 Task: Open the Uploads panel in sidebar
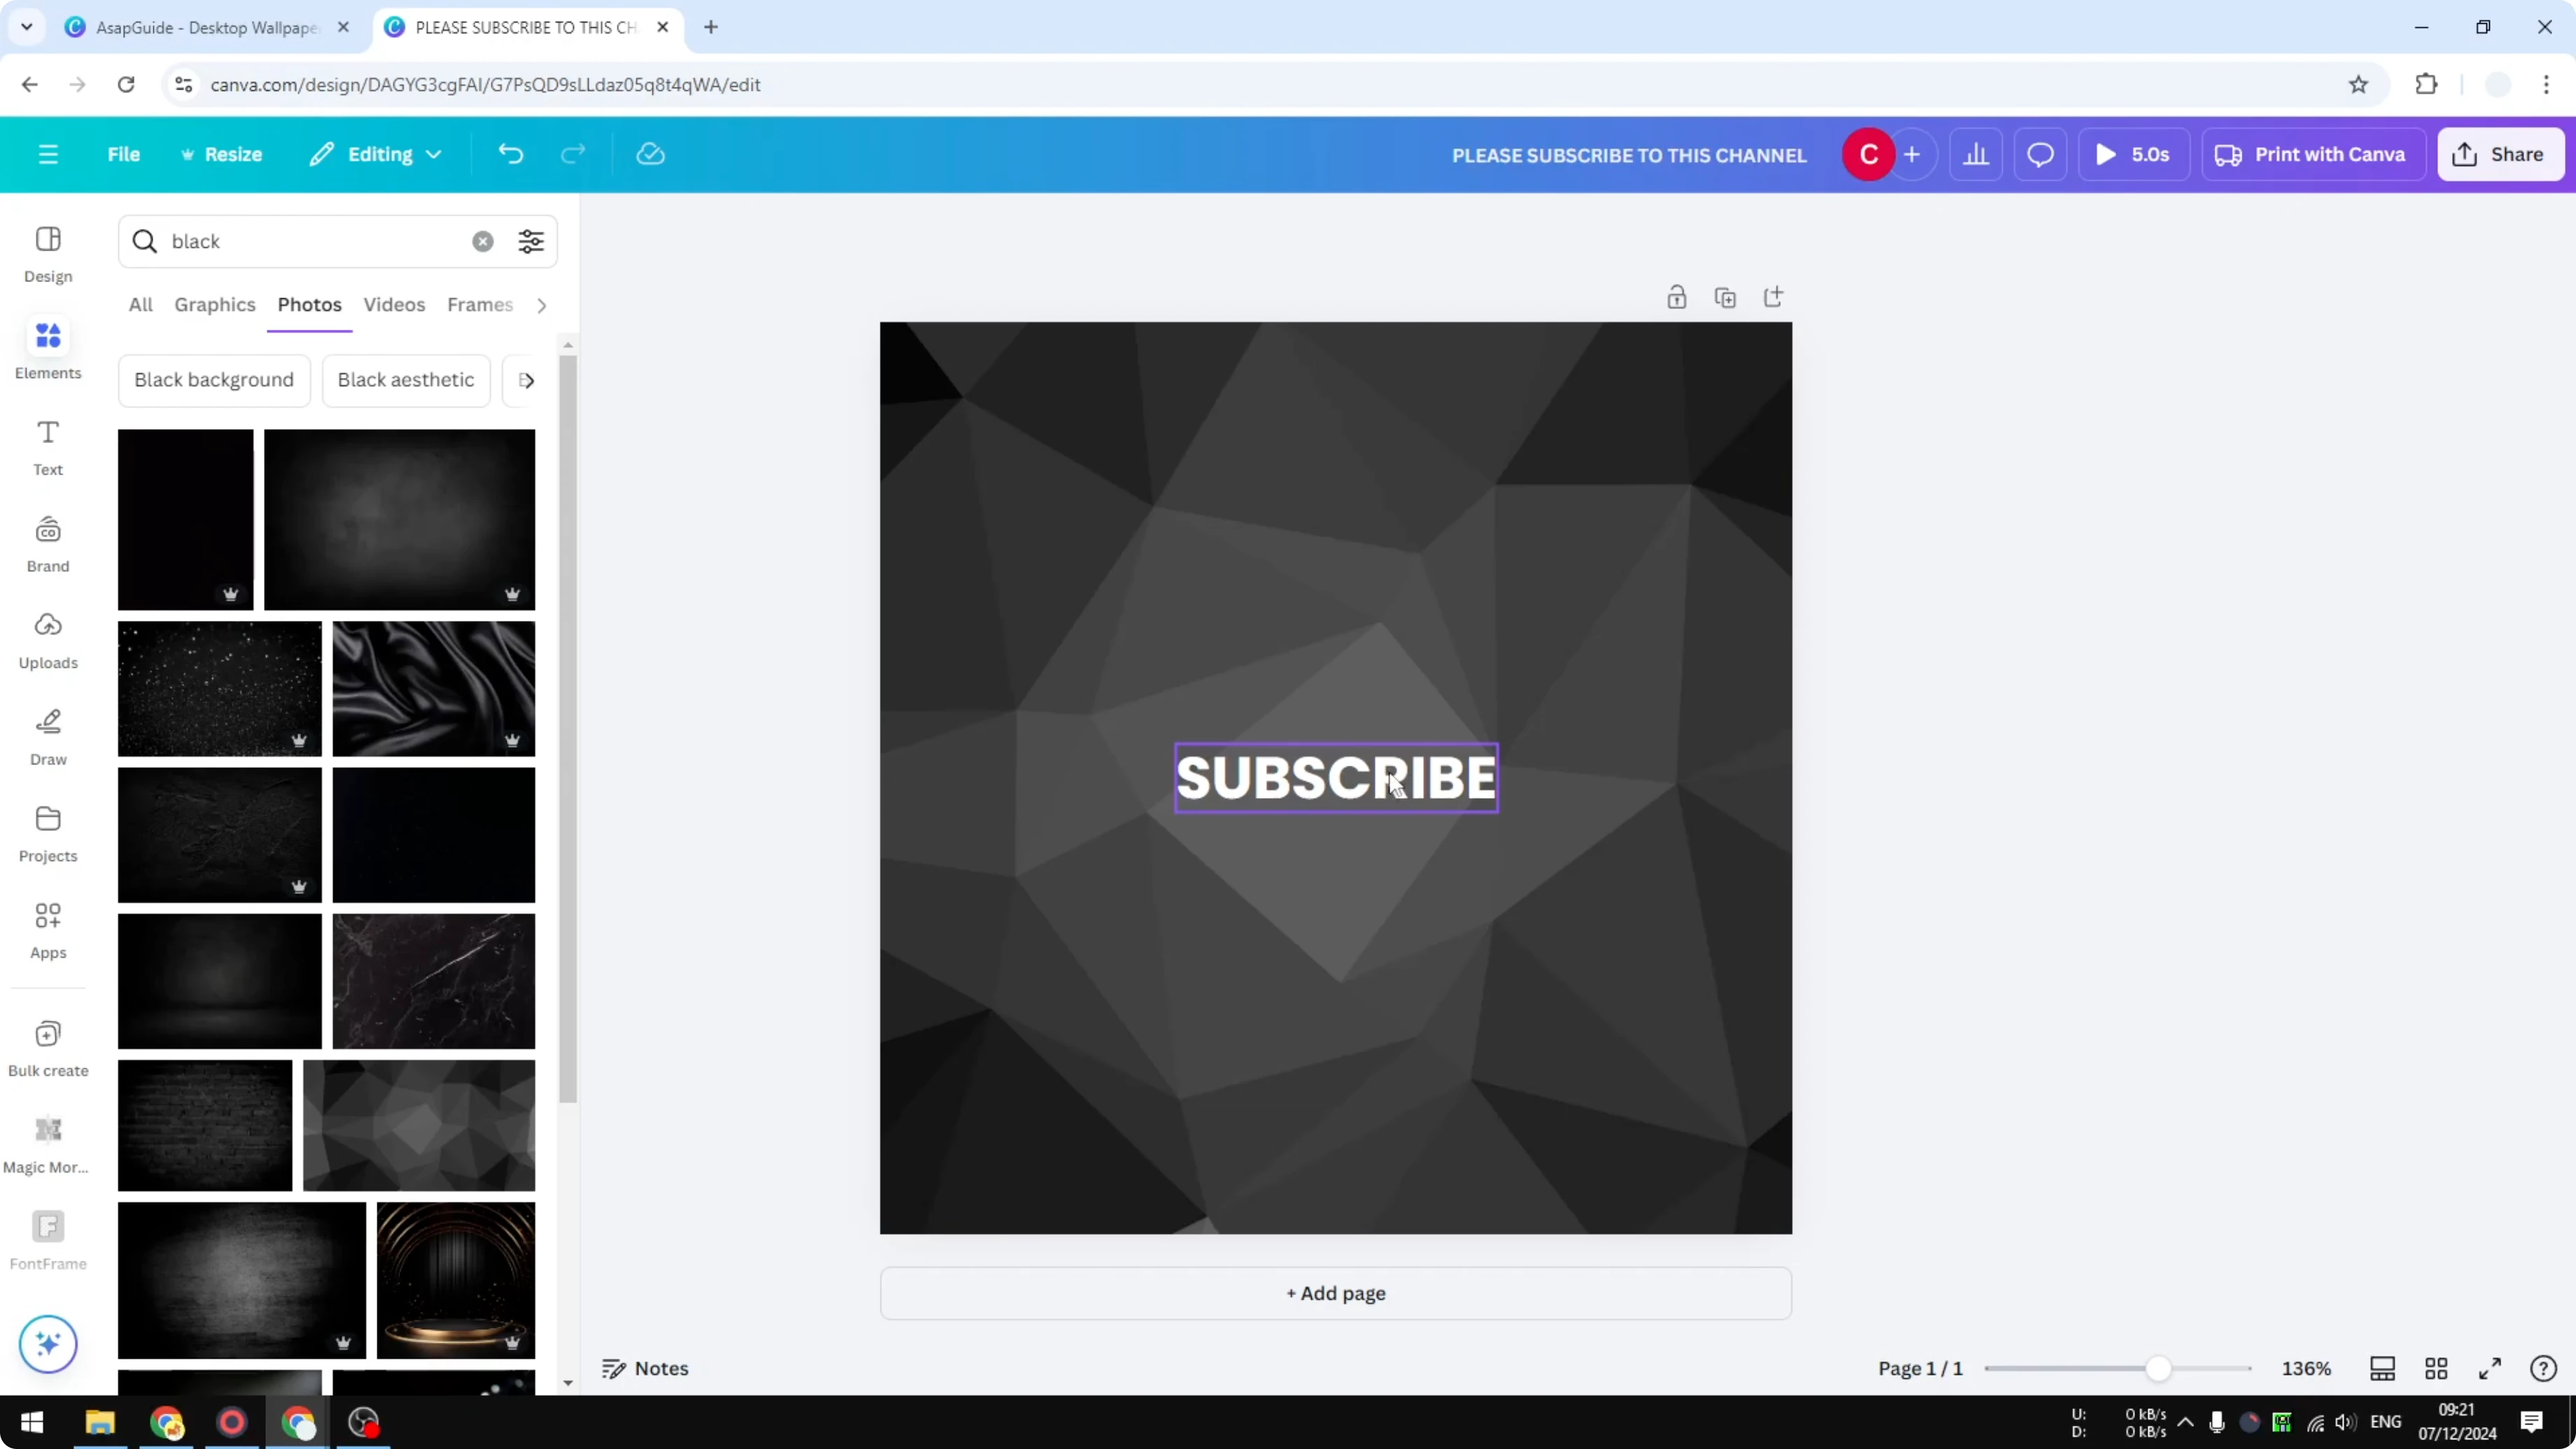pos(48,640)
